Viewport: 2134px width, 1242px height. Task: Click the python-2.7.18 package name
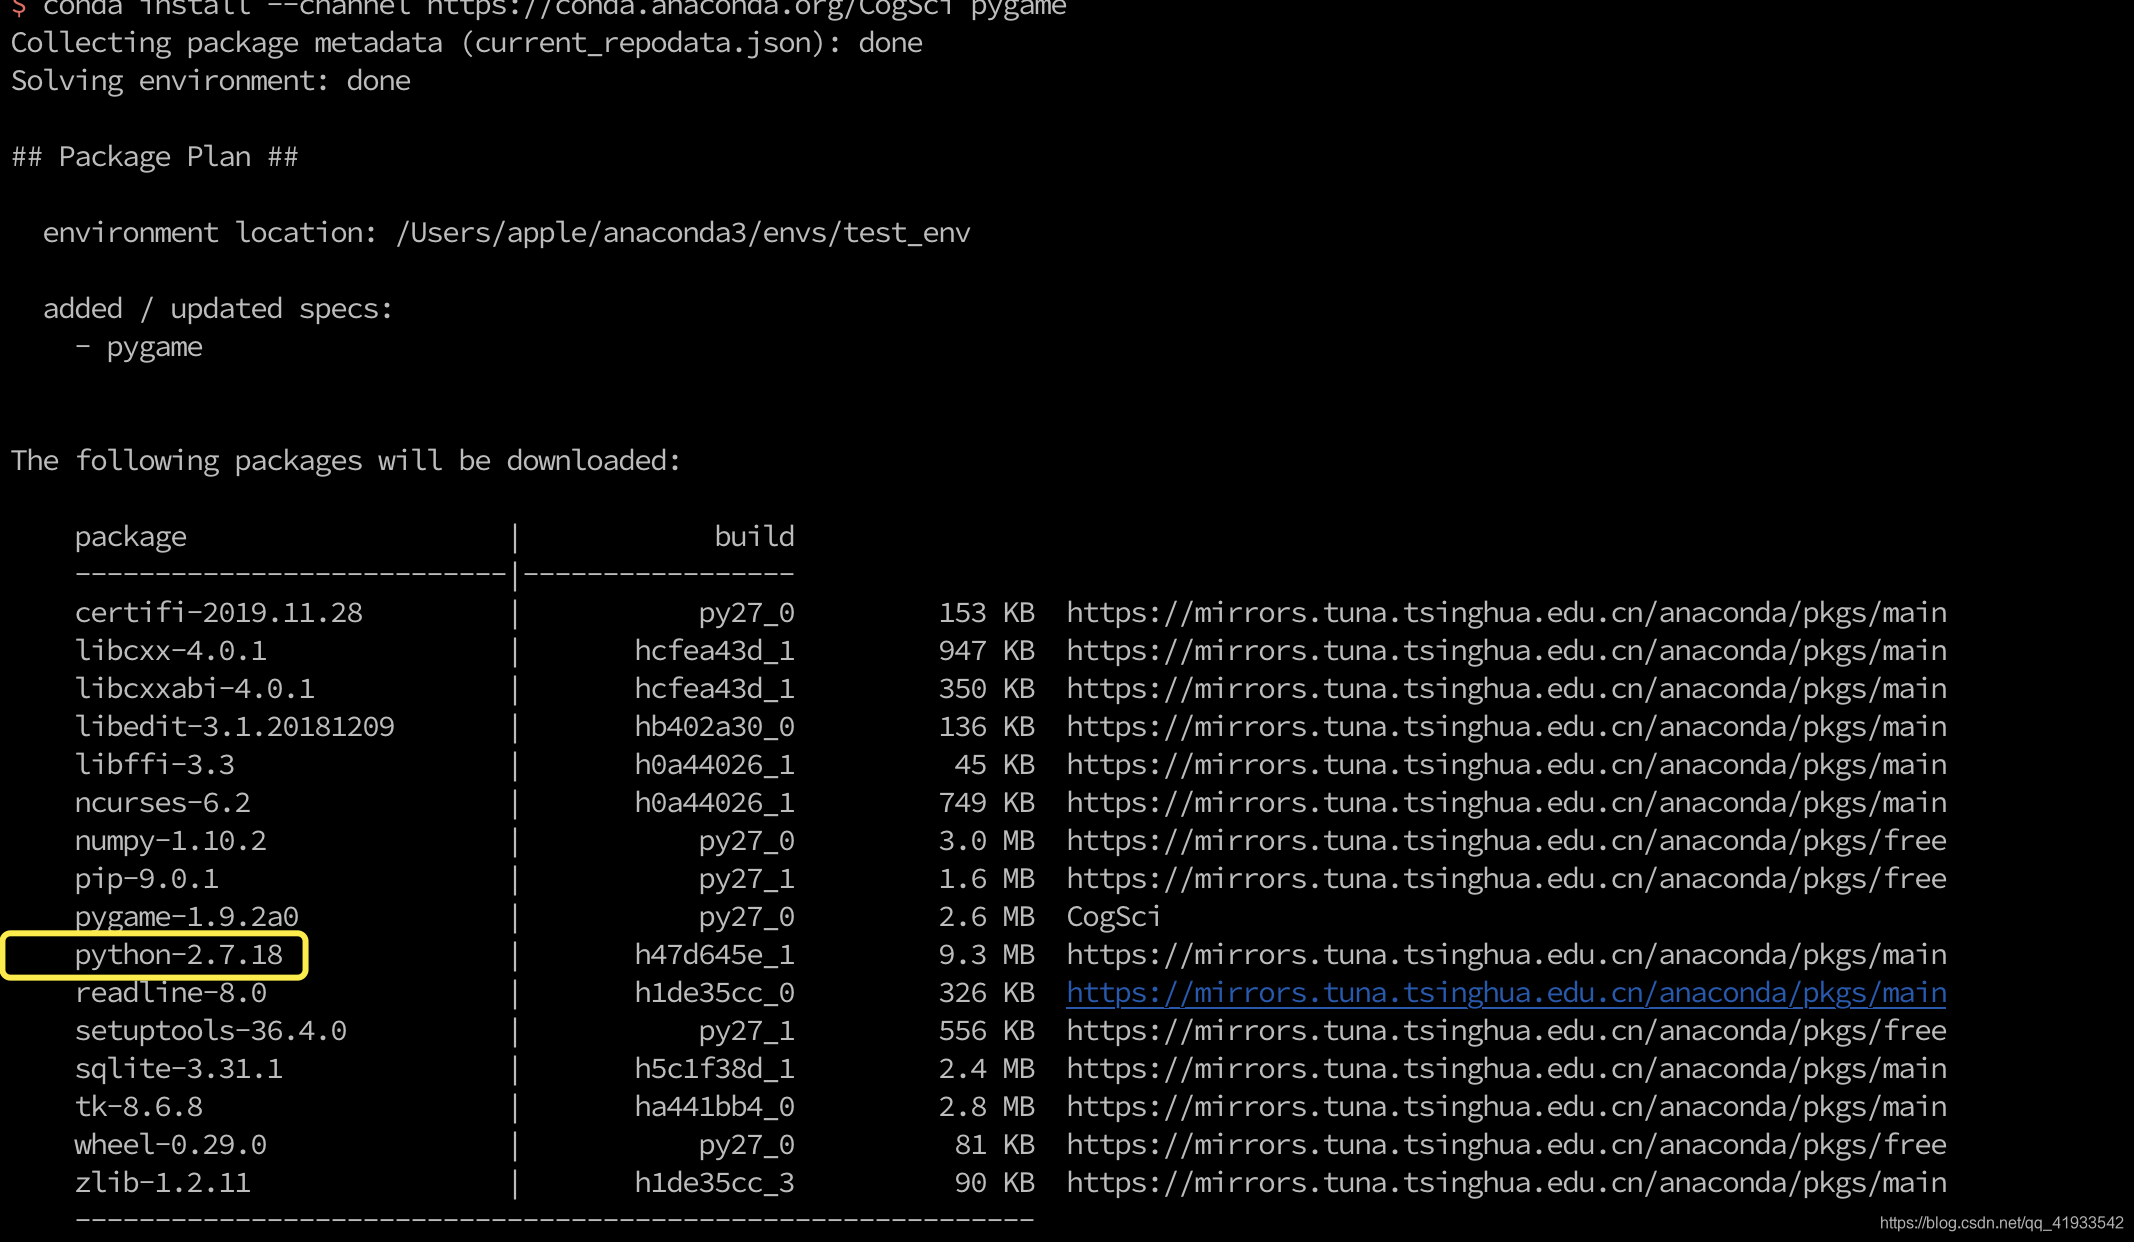click(179, 955)
